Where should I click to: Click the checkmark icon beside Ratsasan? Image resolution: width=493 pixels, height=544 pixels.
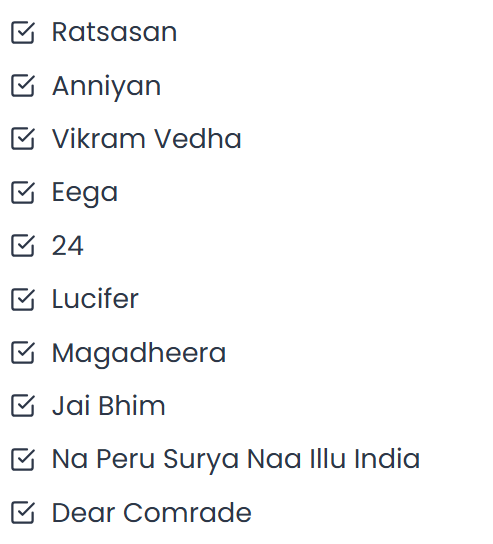coord(23,33)
